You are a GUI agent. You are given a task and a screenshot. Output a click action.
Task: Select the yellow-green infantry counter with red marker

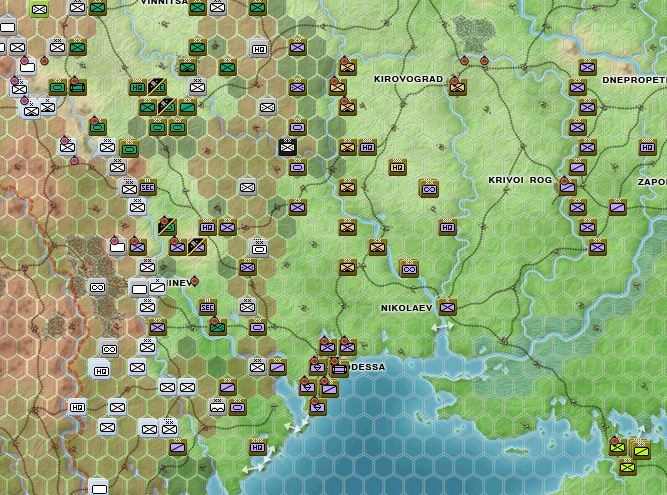(x=617, y=447)
